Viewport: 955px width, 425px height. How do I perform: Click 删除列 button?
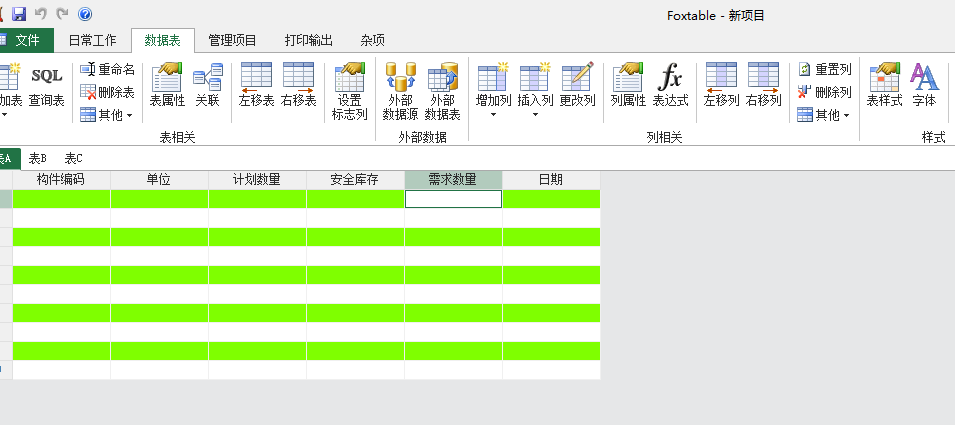tap(823, 92)
